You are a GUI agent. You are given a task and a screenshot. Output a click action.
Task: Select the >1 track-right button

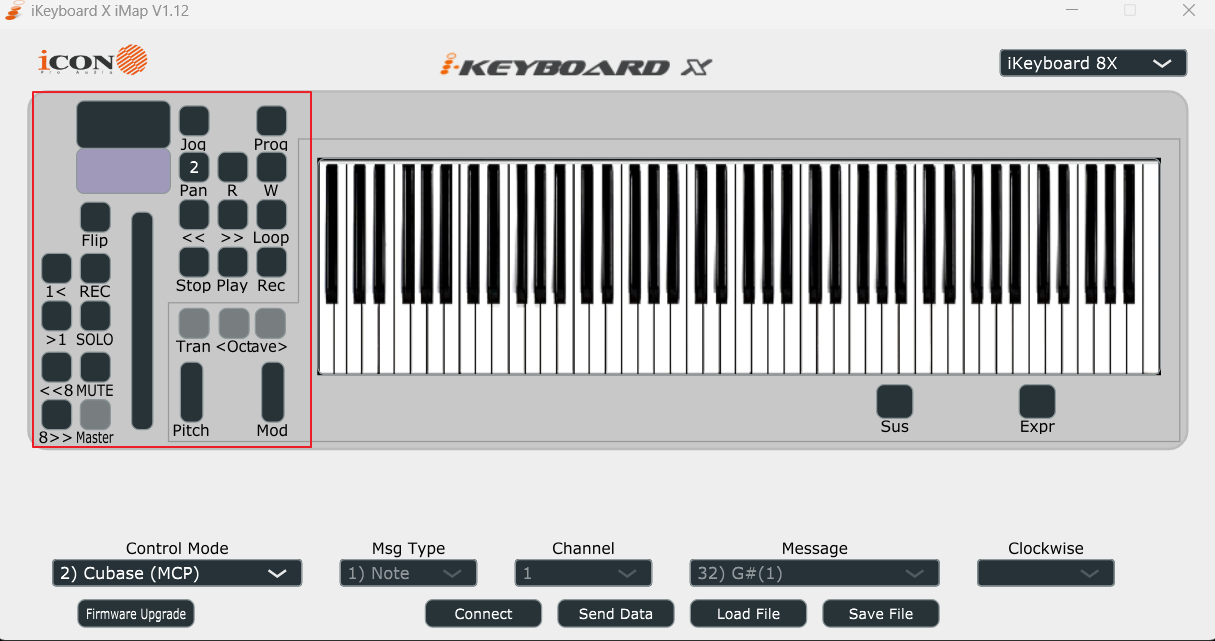click(56, 316)
